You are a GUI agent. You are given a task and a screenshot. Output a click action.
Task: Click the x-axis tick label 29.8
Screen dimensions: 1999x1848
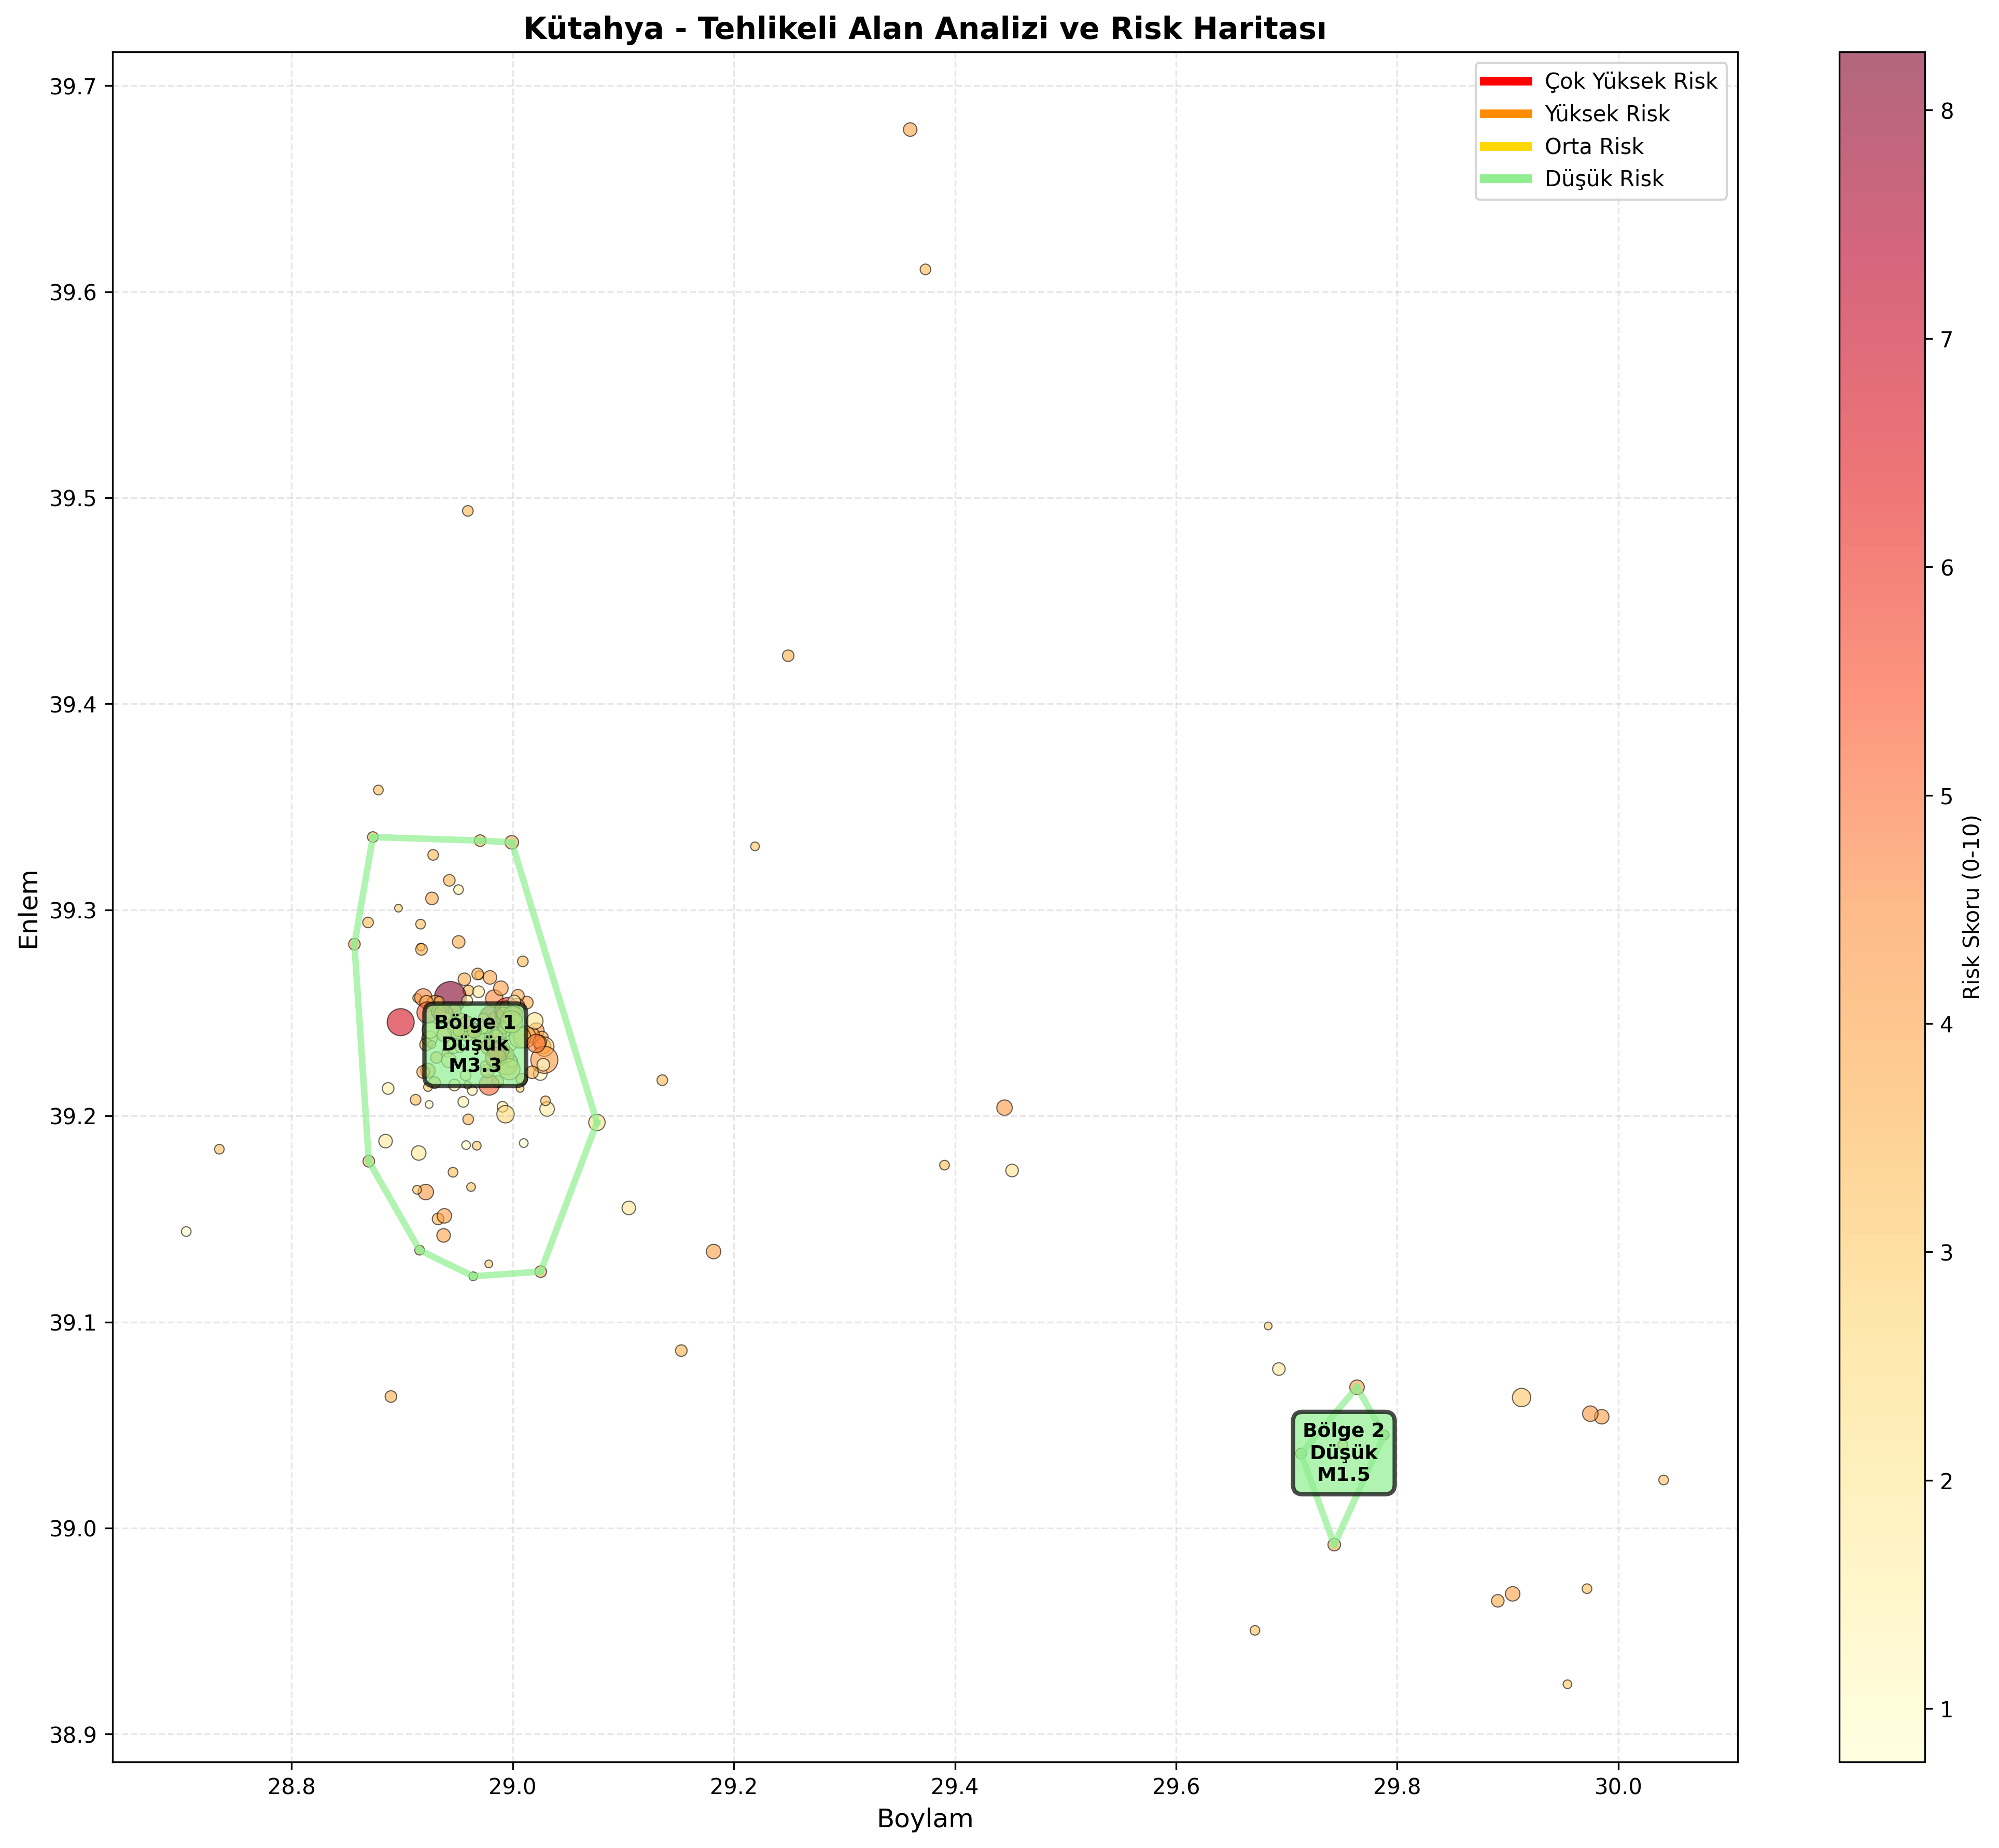click(x=1397, y=1787)
